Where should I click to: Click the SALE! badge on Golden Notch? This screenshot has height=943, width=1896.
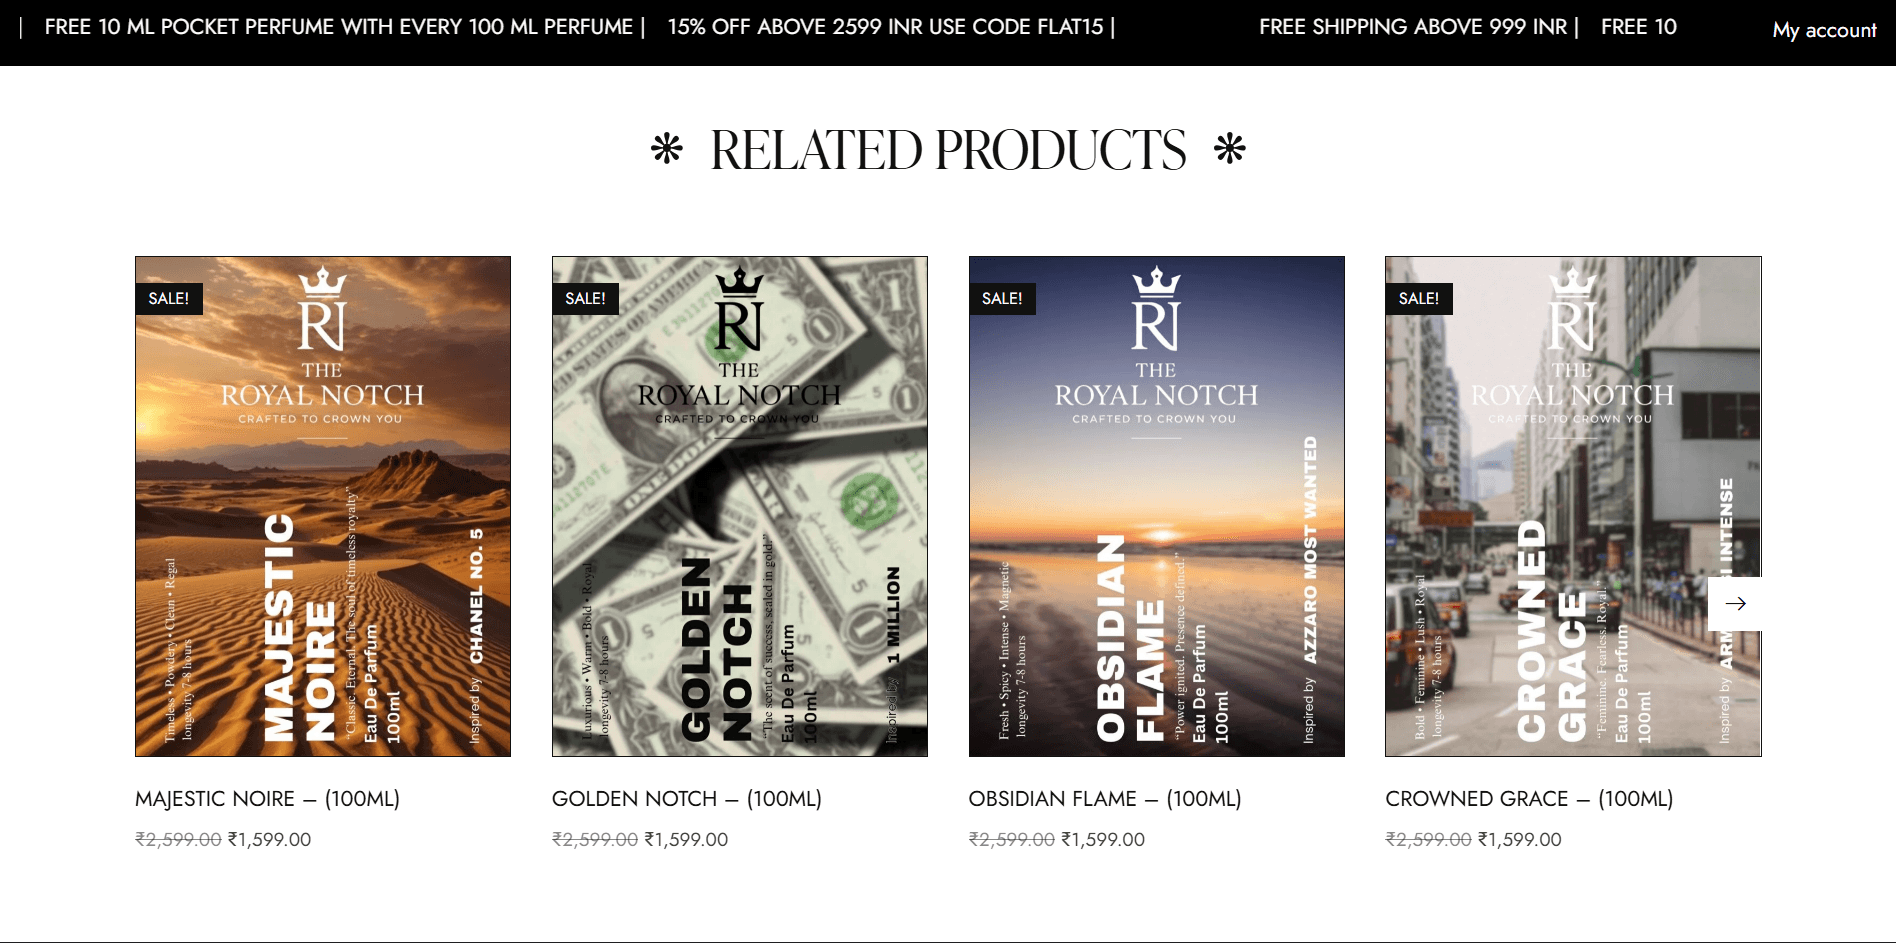tap(586, 298)
